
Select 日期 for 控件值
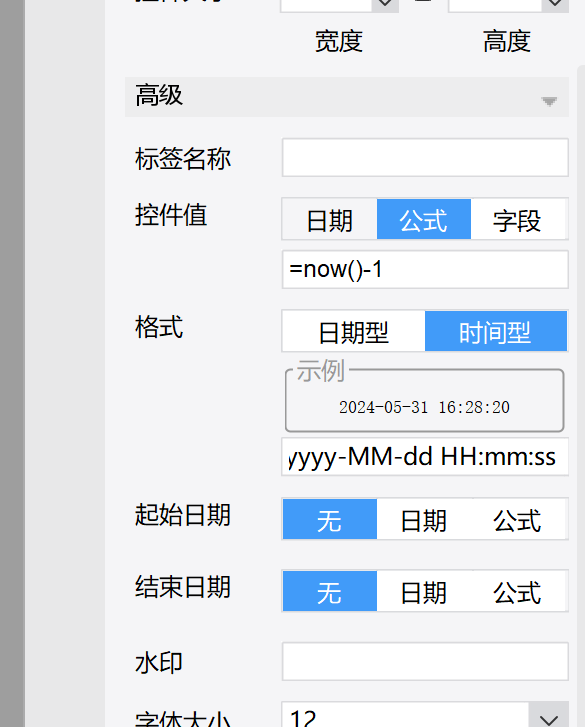click(x=330, y=219)
